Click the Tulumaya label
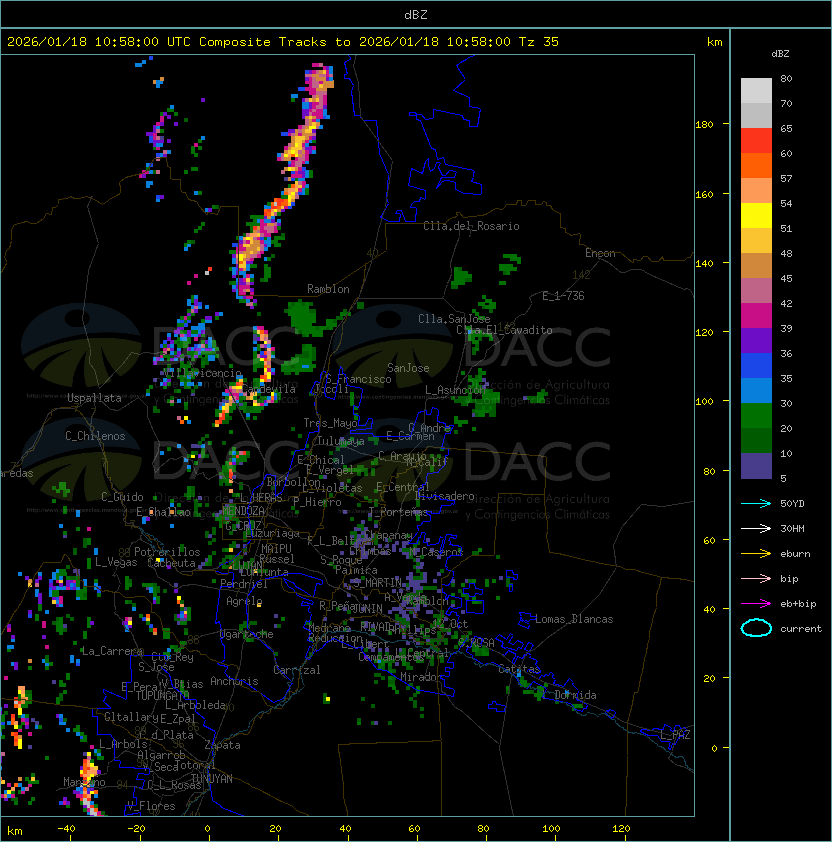The height and width of the screenshot is (842, 832). [341, 441]
